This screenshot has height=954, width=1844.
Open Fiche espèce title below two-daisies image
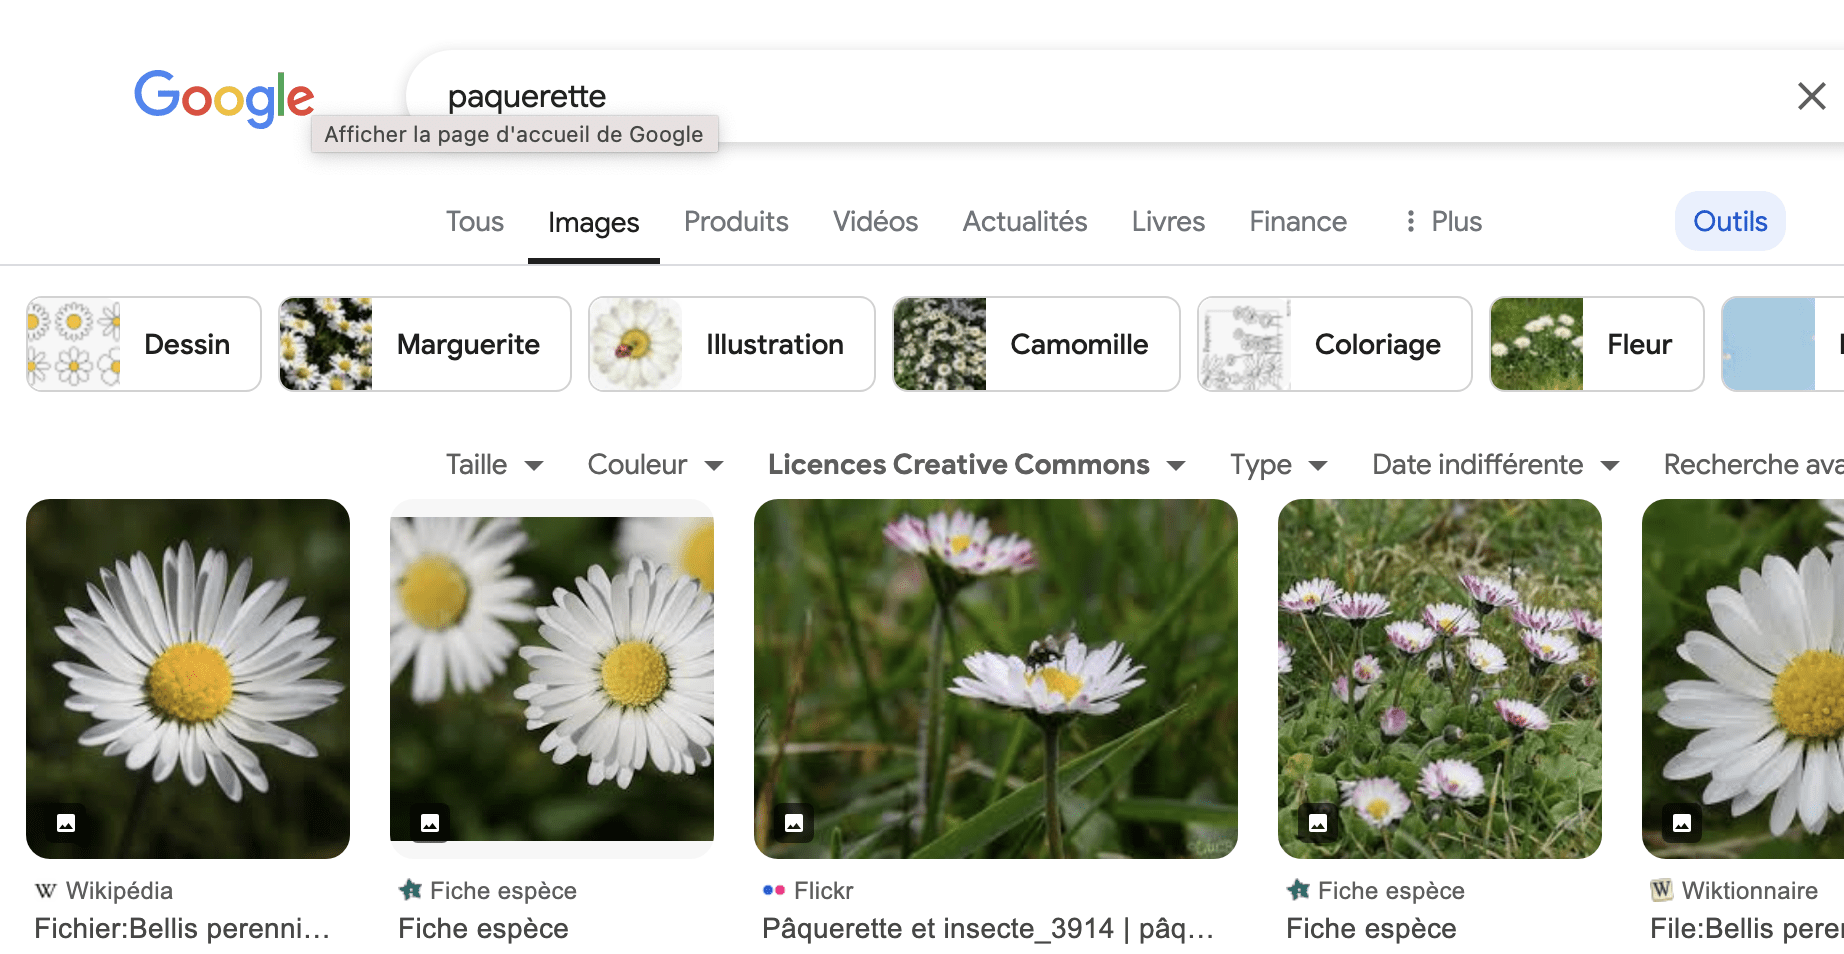coord(483,928)
